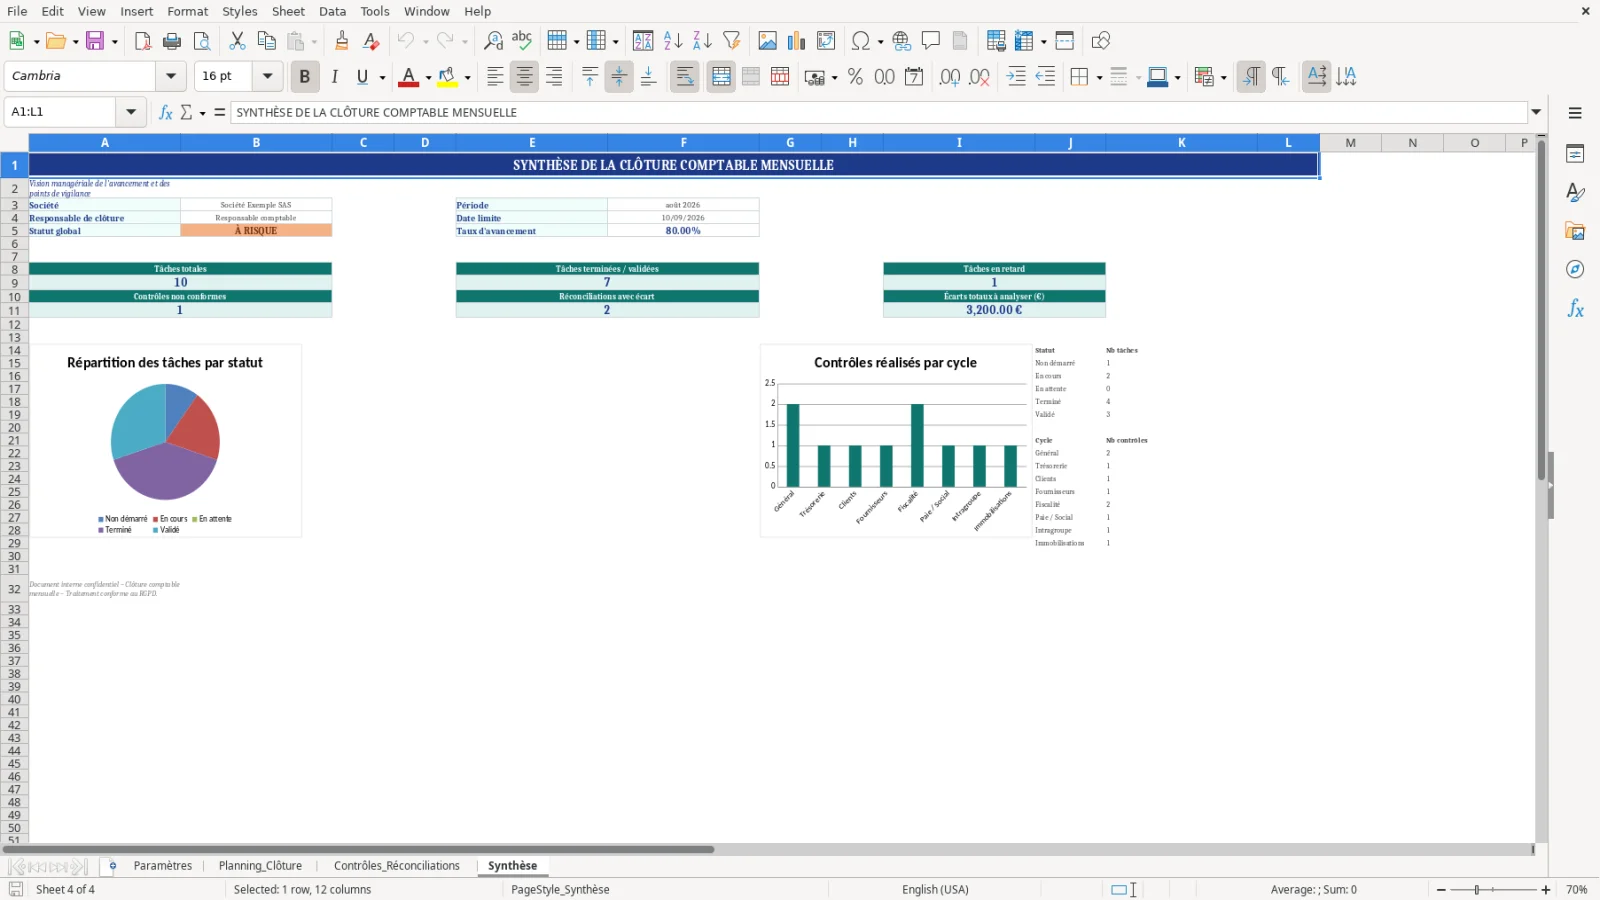Insert Image icon
The width and height of the screenshot is (1600, 900).
coord(767,41)
